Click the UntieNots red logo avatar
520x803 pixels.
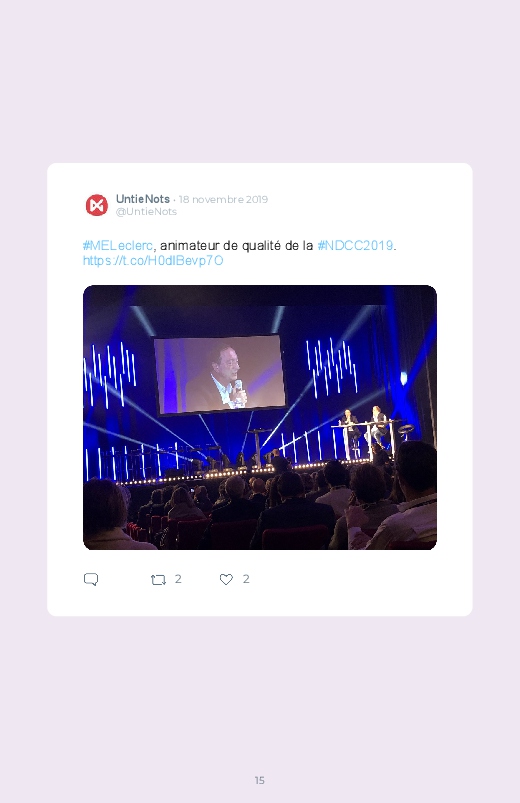pyautogui.click(x=96, y=205)
